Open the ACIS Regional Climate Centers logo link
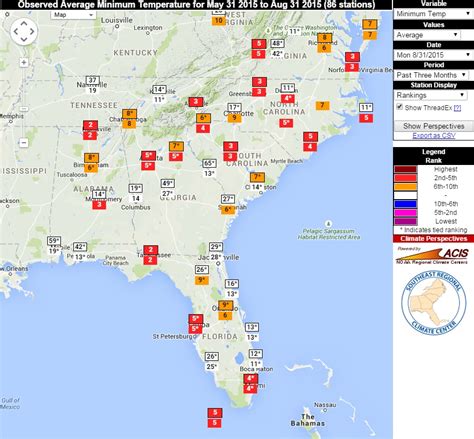The image size is (474, 439). 433,256
